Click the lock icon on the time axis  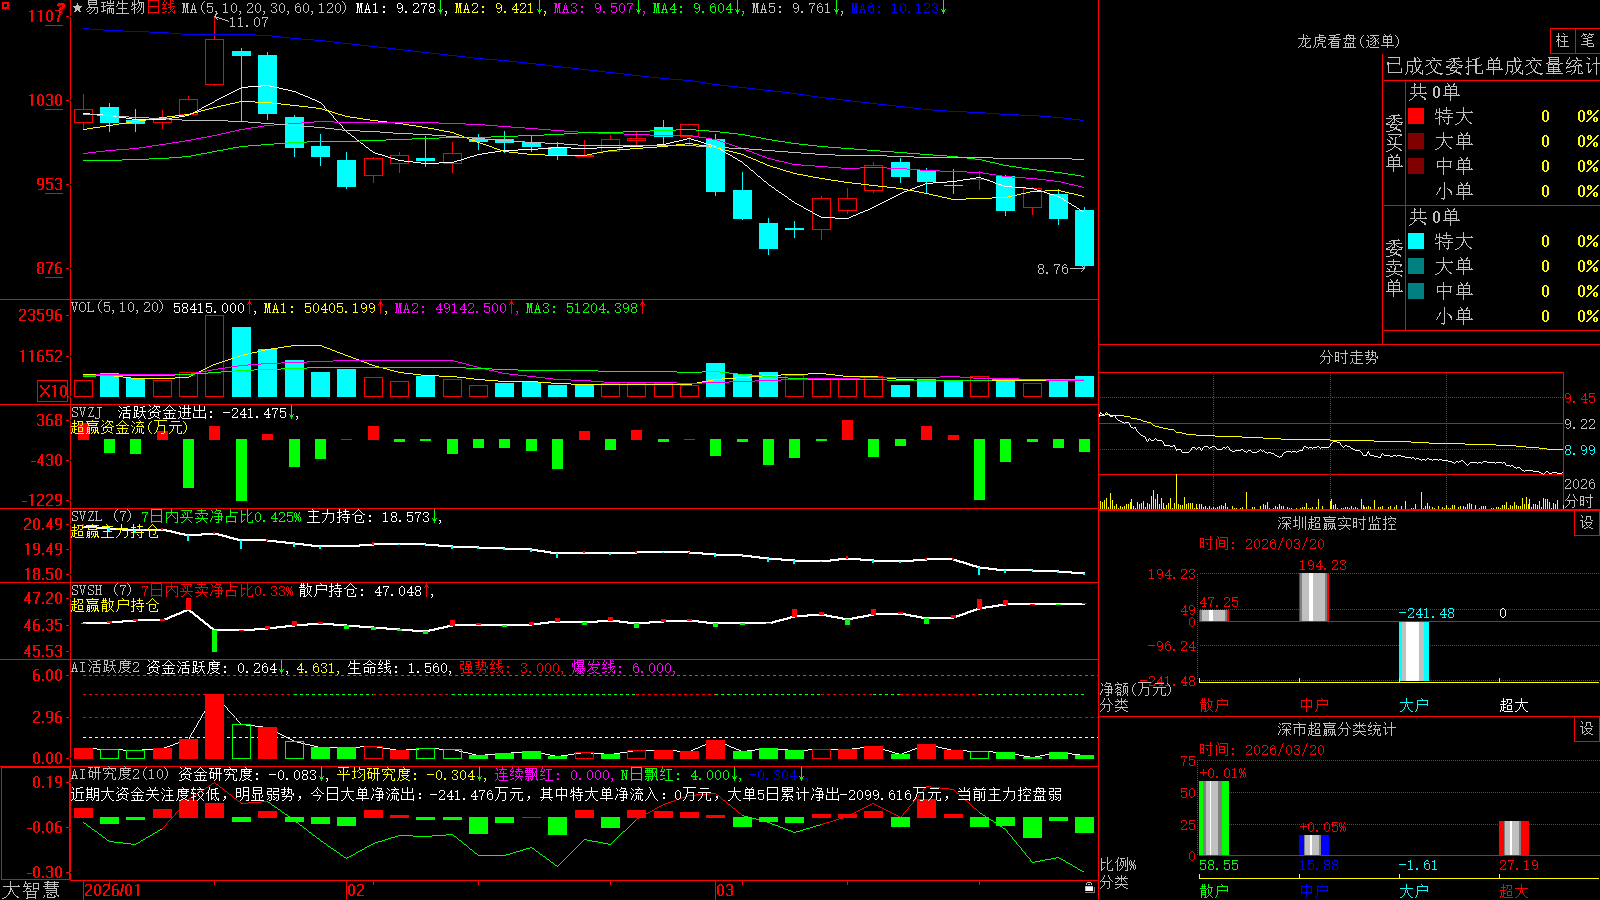[1089, 887]
